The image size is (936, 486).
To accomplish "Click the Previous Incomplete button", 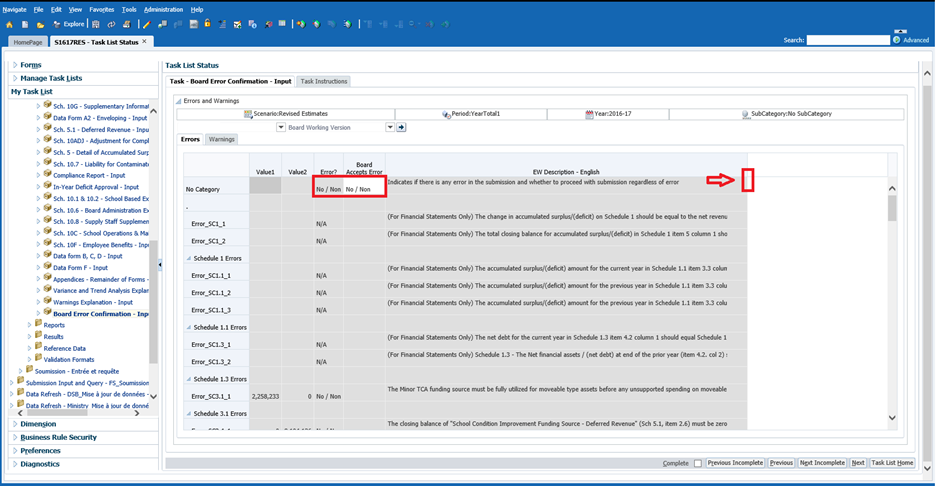I will click(x=735, y=463).
